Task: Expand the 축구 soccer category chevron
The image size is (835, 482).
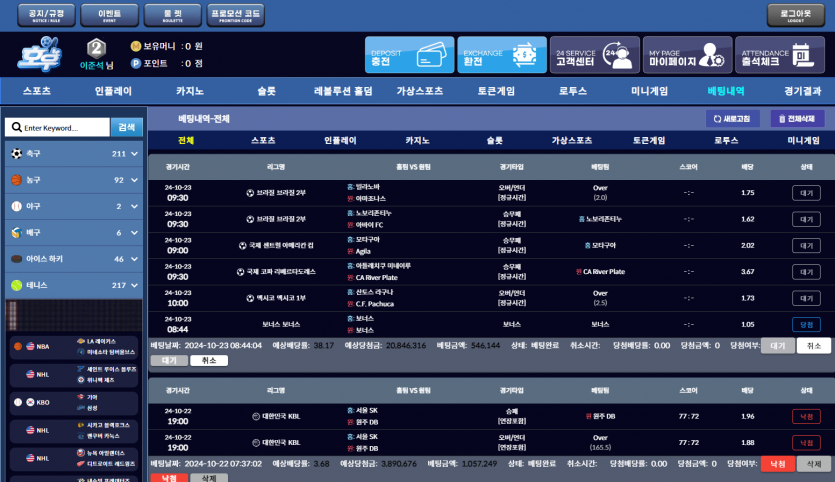Action: click(x=134, y=154)
